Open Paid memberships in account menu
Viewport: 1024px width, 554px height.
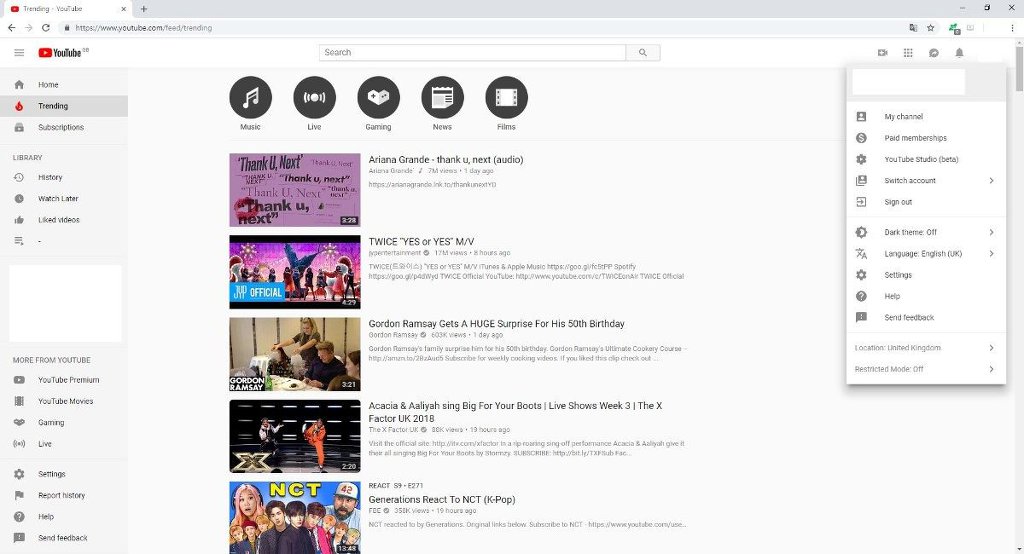point(926,138)
